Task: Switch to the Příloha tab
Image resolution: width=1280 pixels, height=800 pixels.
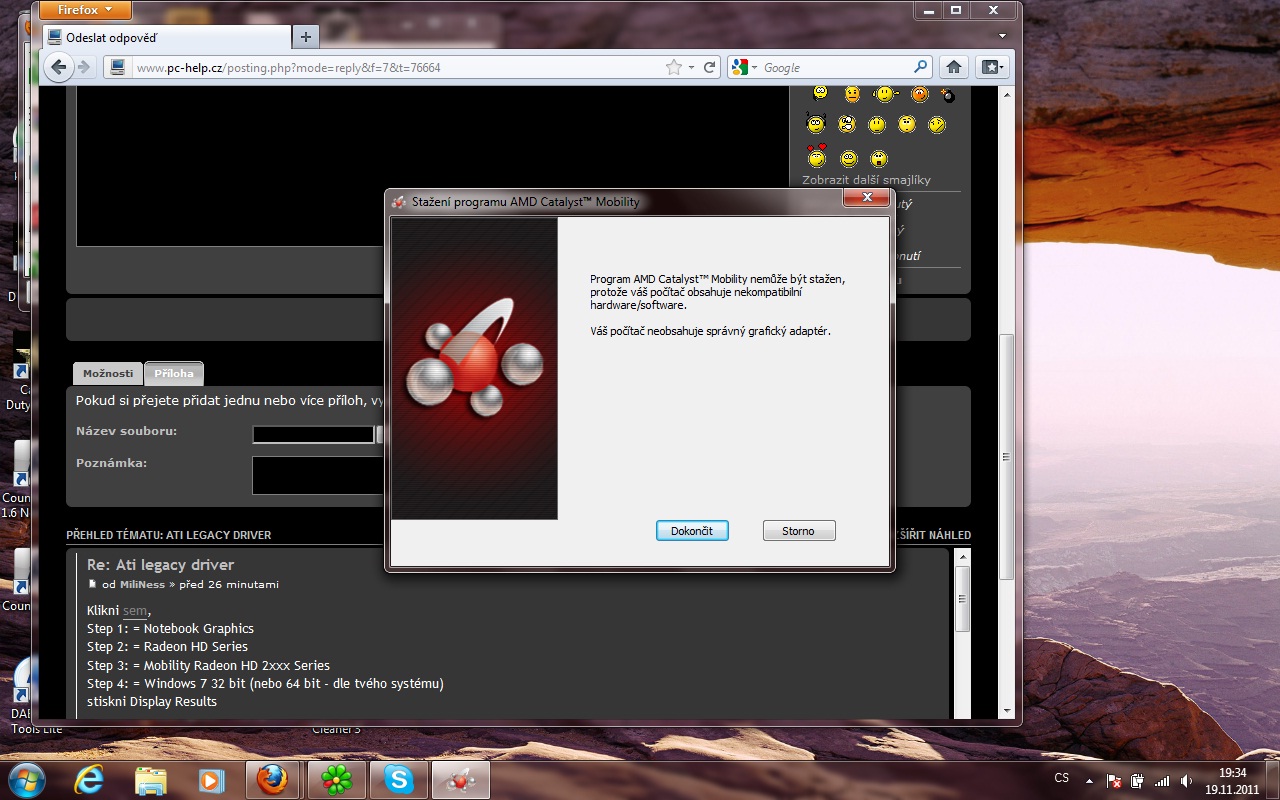Action: (174, 374)
